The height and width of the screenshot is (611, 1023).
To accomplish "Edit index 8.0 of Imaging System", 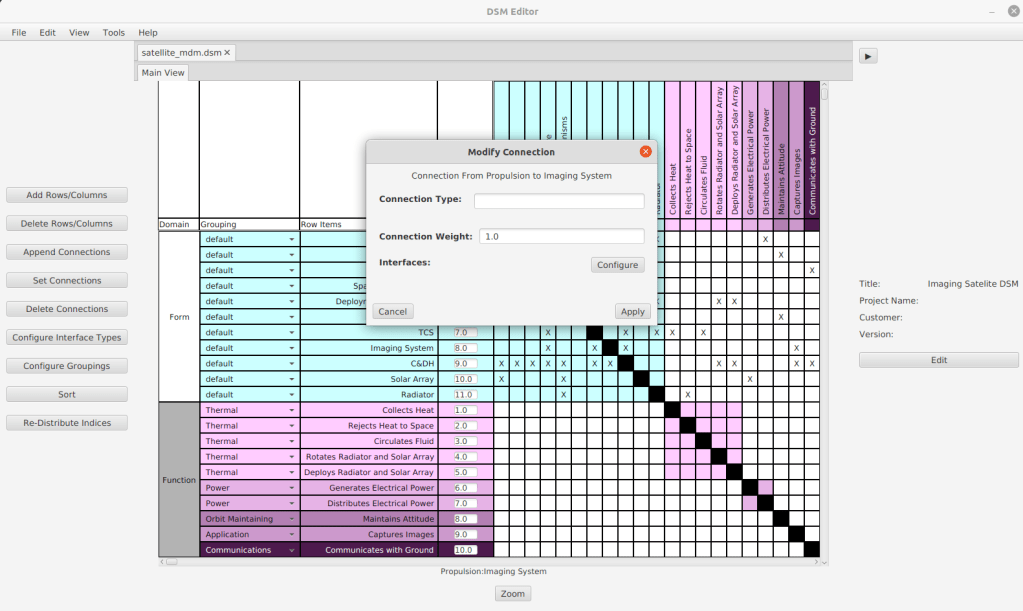I will 465,348.
